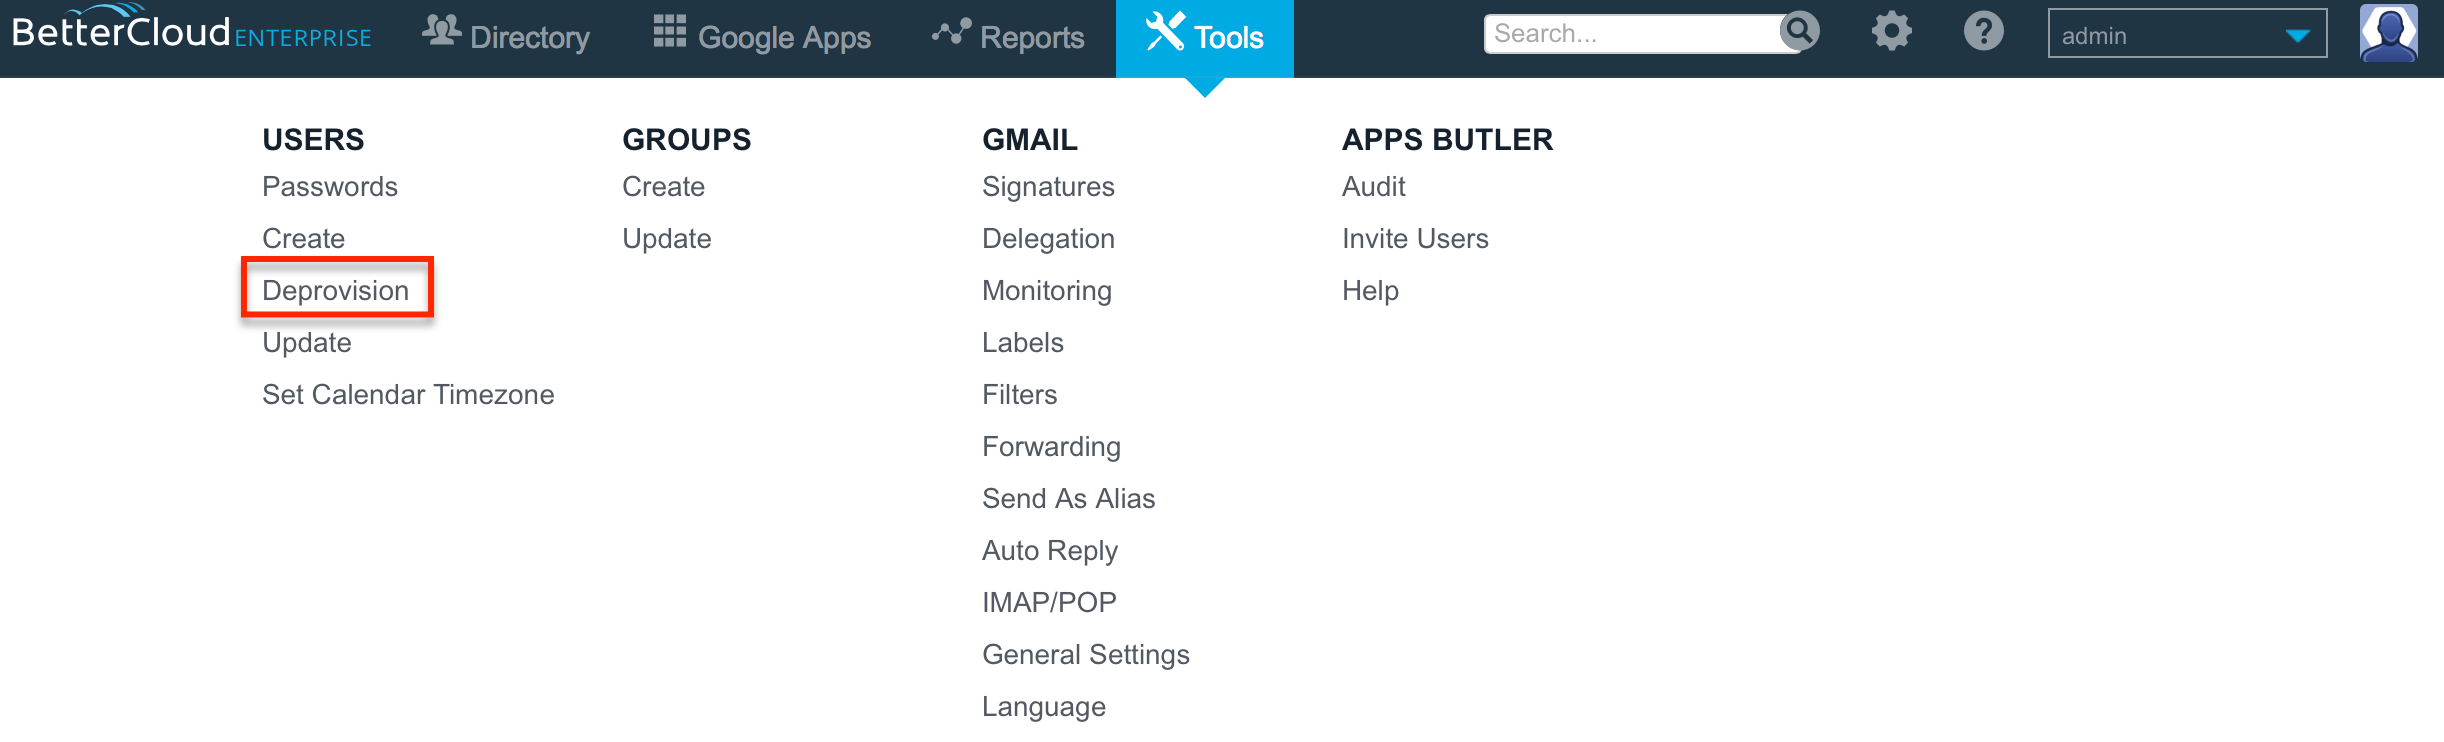Viewport: 2444px width, 742px height.
Task: Open Send As Alias tool
Action: pyautogui.click(x=1068, y=498)
